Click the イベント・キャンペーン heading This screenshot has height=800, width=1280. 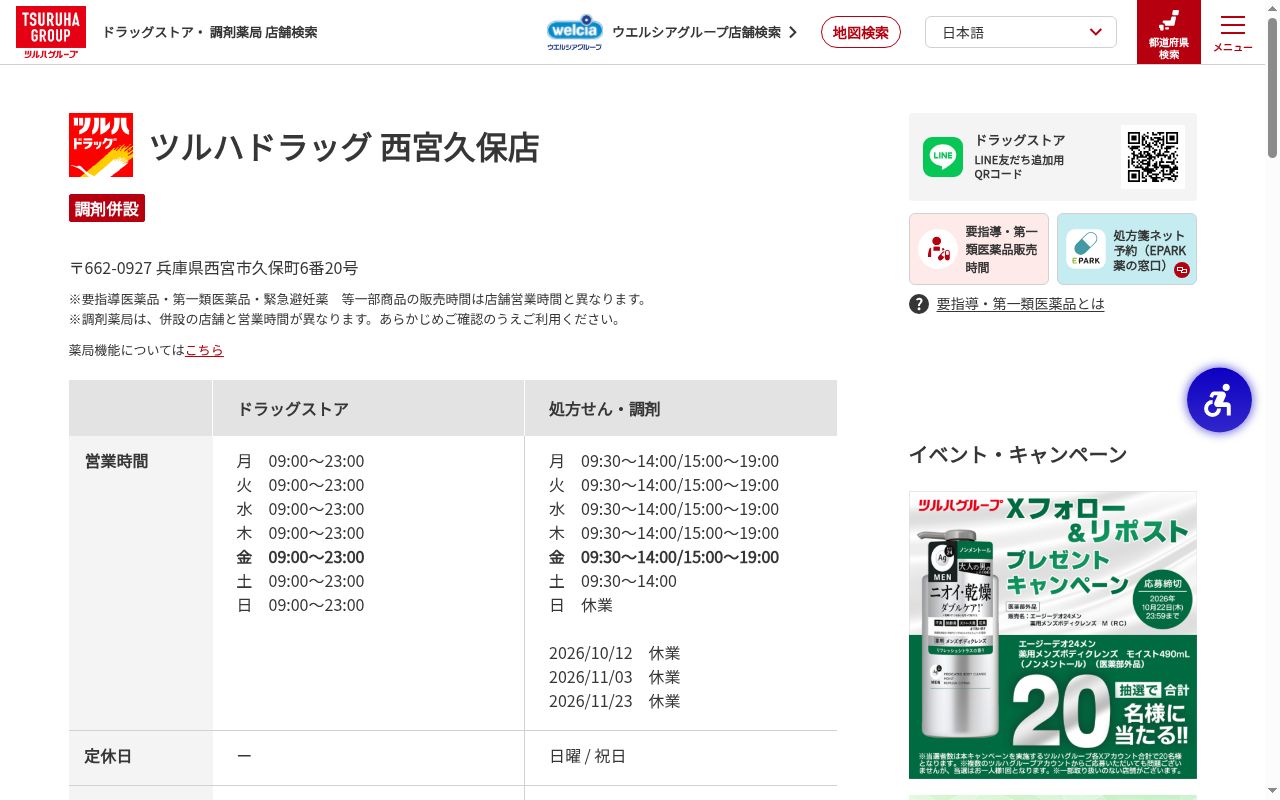pos(1018,455)
